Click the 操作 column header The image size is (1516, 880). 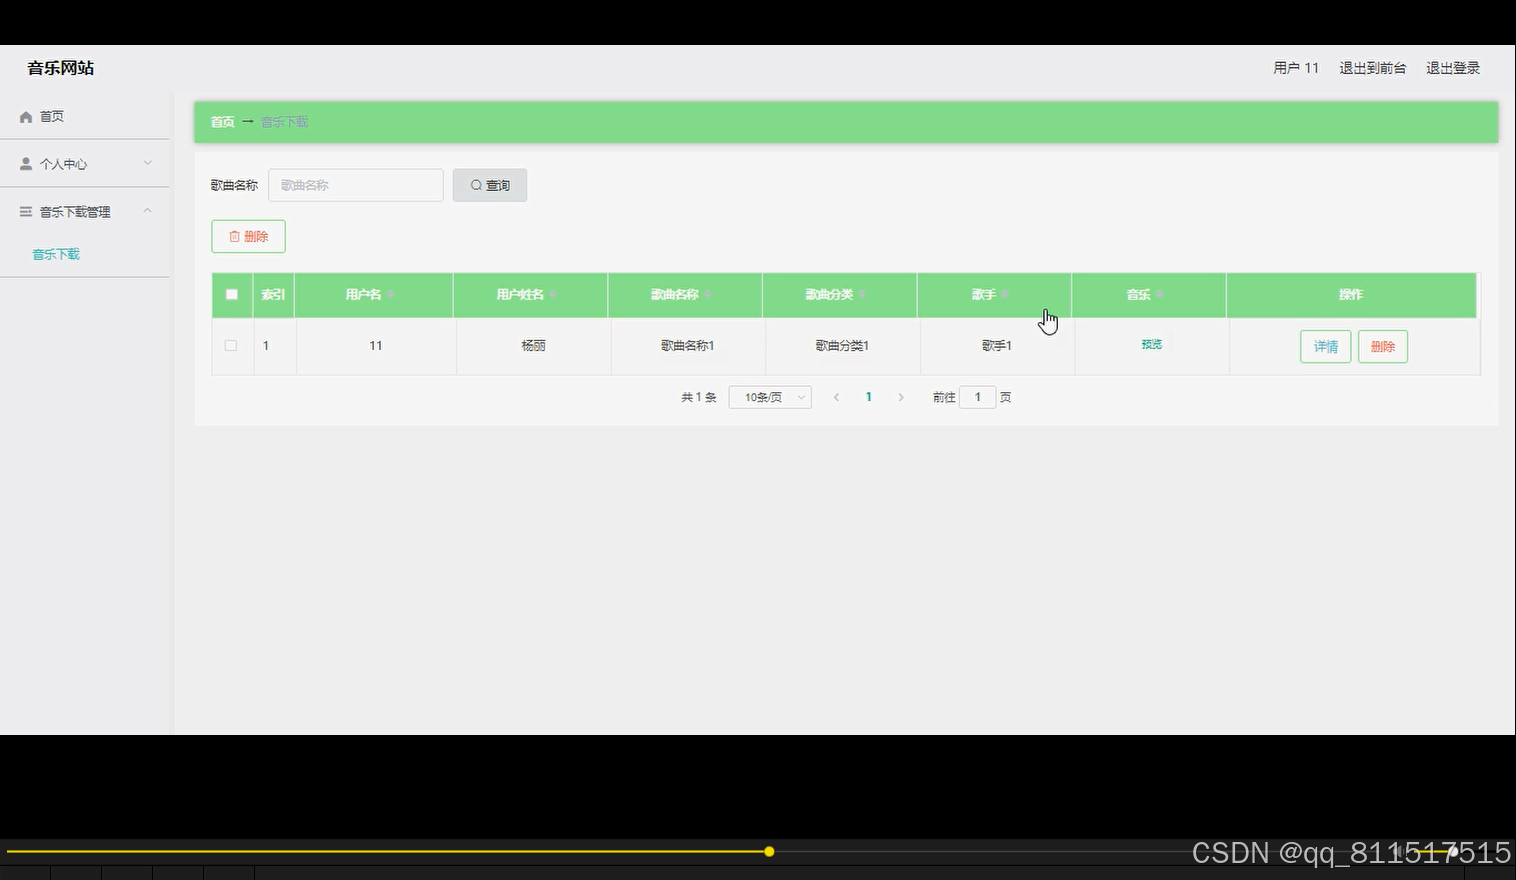pos(1351,295)
